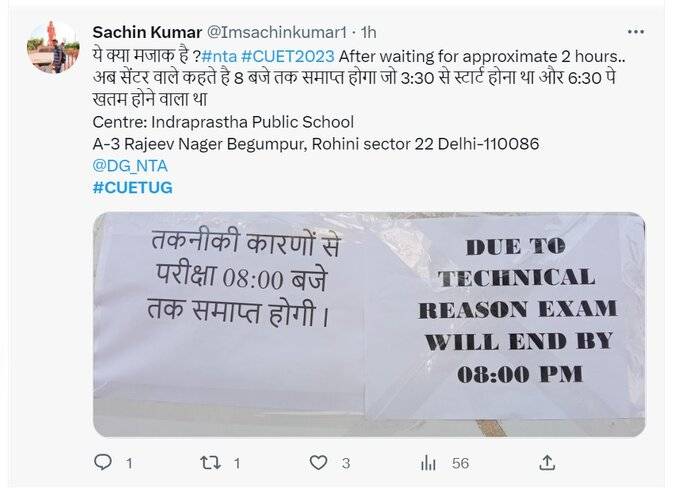Screen dimensions: 675x488
Task: Retweet this post via the arrows icon
Action: click(211, 463)
